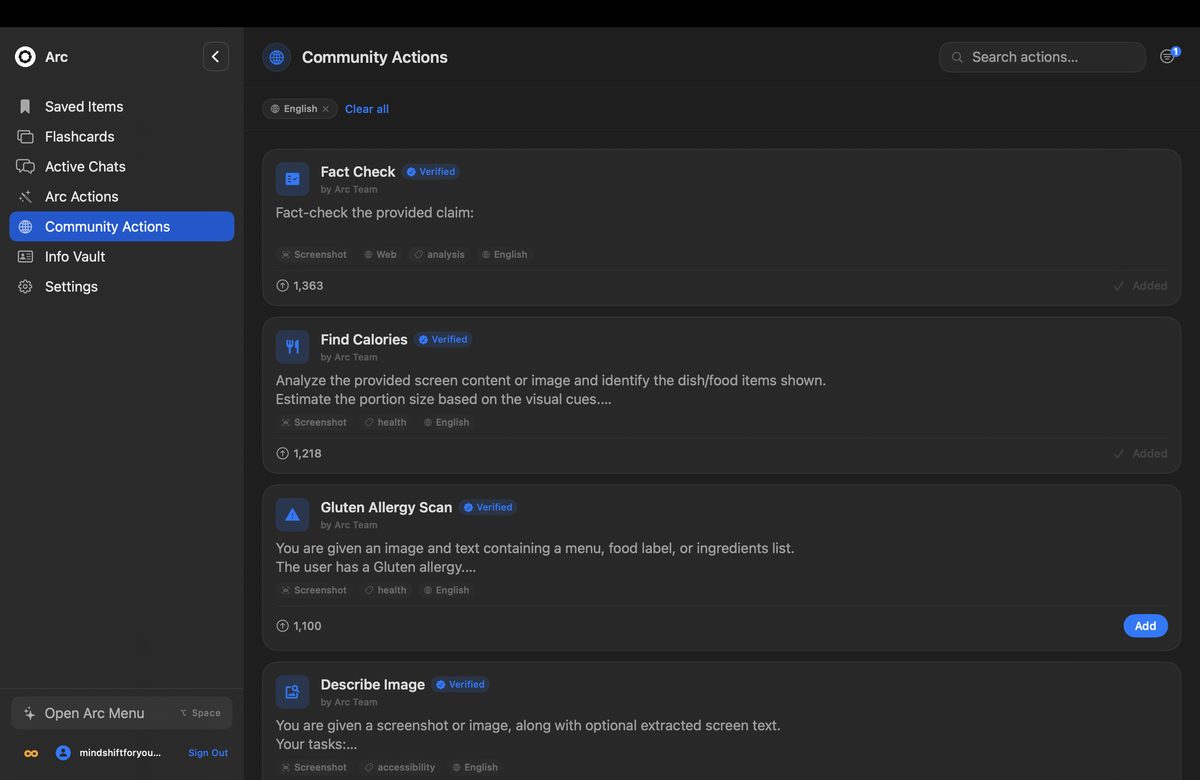
Task: Select the health tag on Find Calories
Action: point(385,423)
